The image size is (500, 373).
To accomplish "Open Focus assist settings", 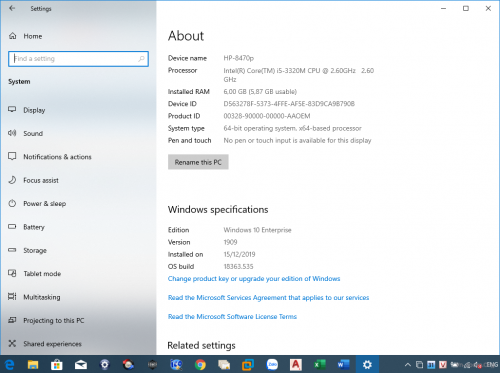I will click(x=41, y=180).
